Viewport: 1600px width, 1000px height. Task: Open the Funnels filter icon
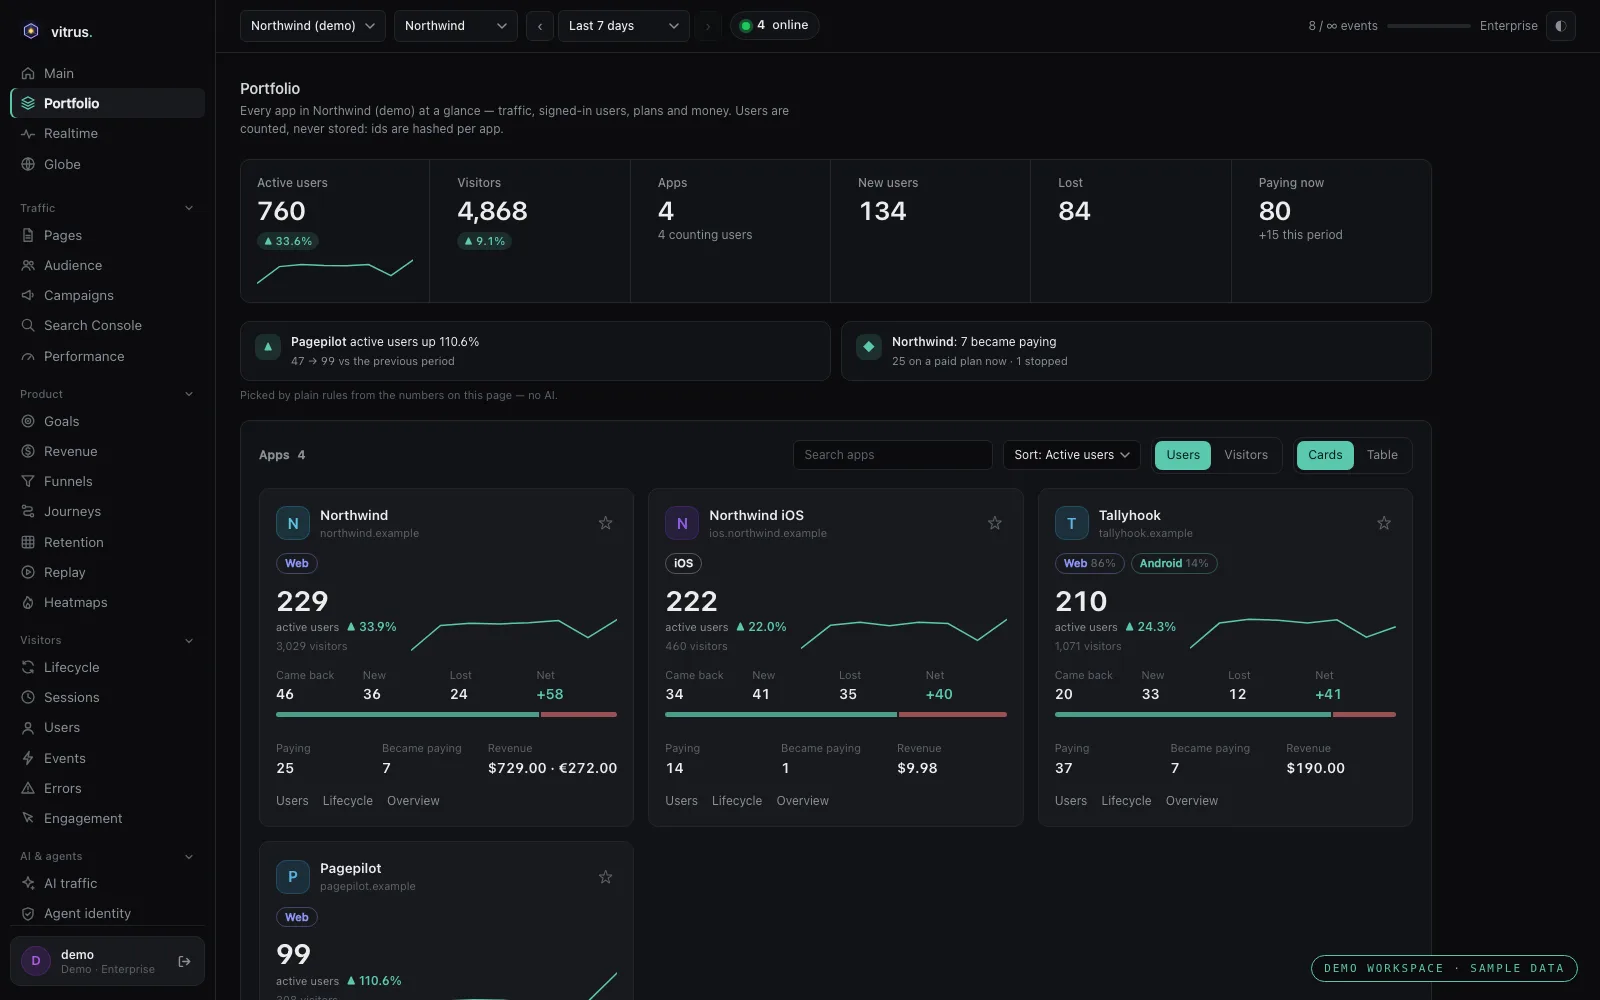coord(28,481)
